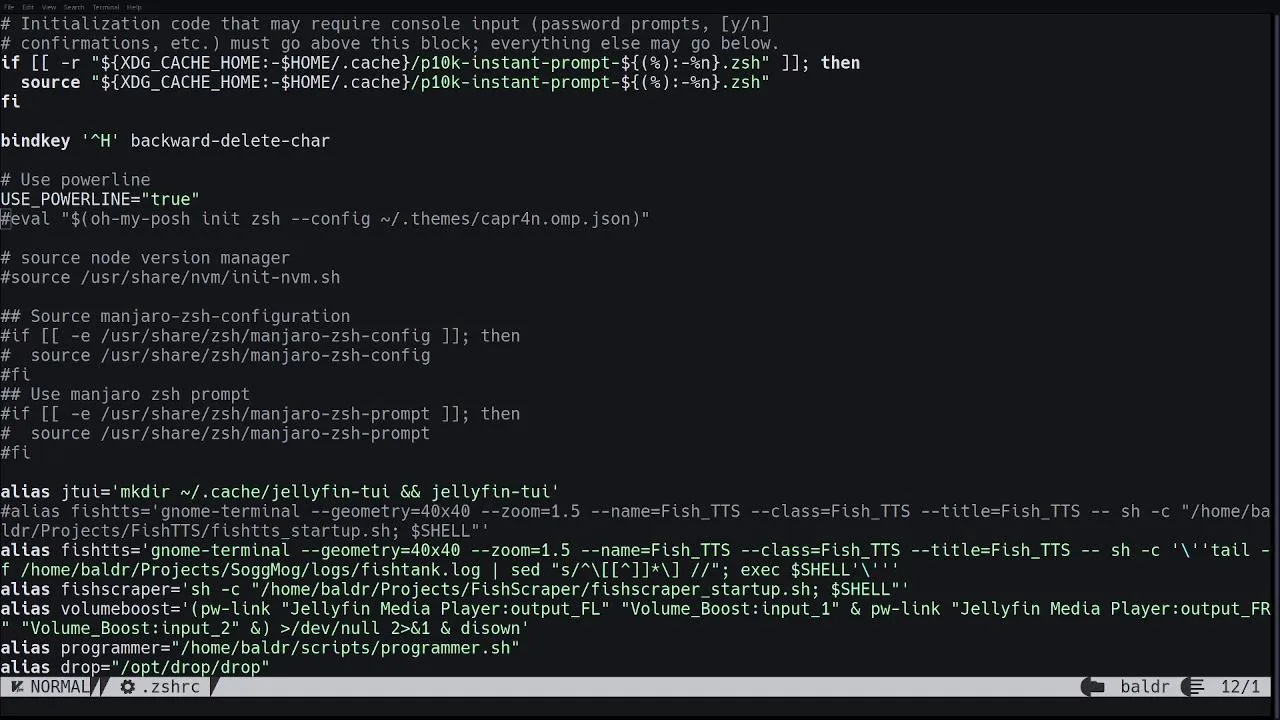Open the View menu
The height and width of the screenshot is (720, 1280).
click(50, 7)
